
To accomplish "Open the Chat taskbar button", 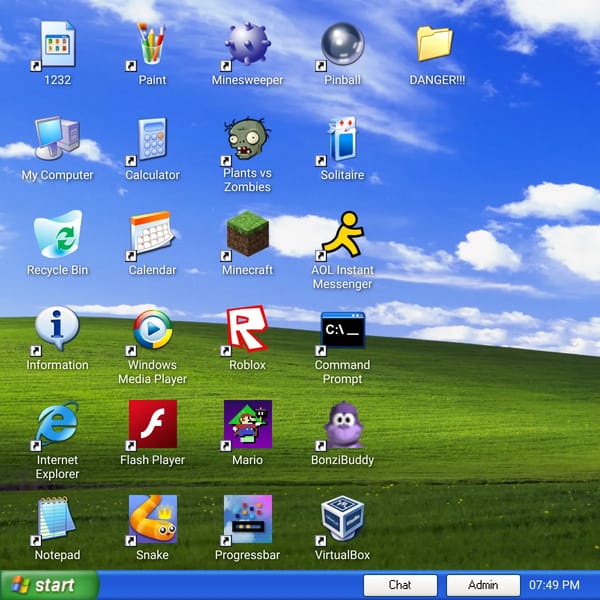I will click(400, 585).
